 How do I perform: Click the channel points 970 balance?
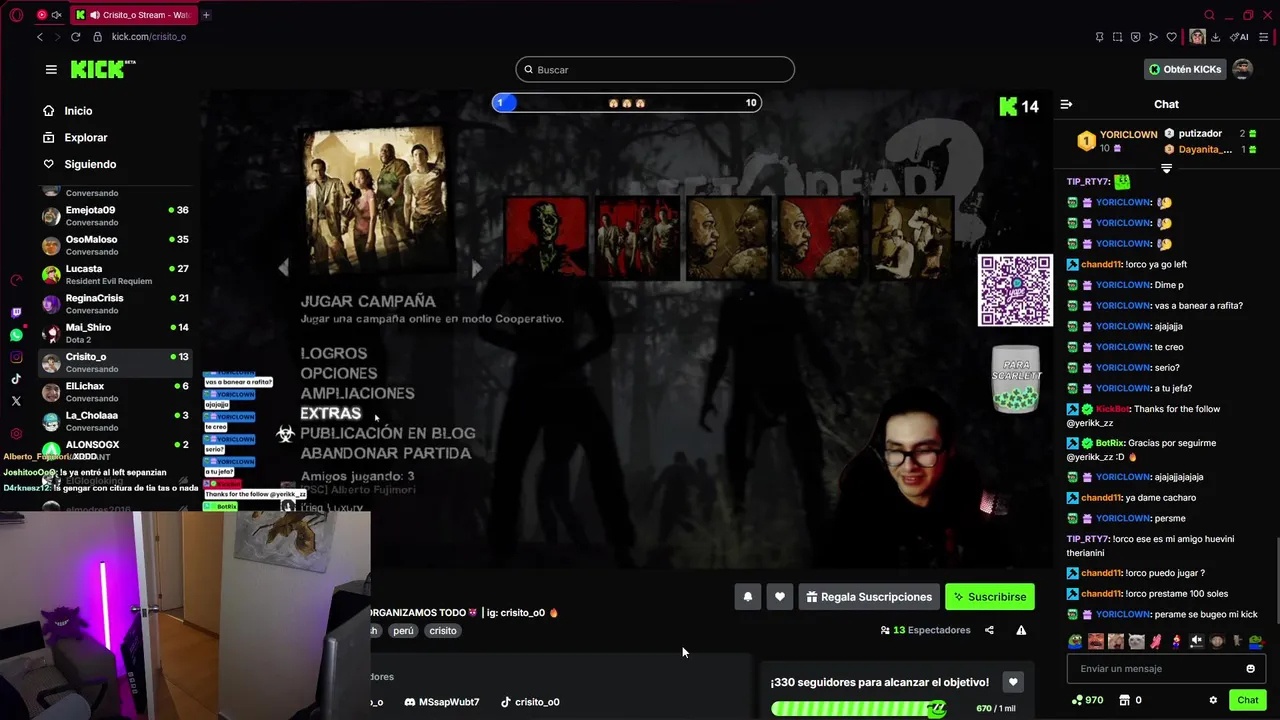[x=1087, y=700]
